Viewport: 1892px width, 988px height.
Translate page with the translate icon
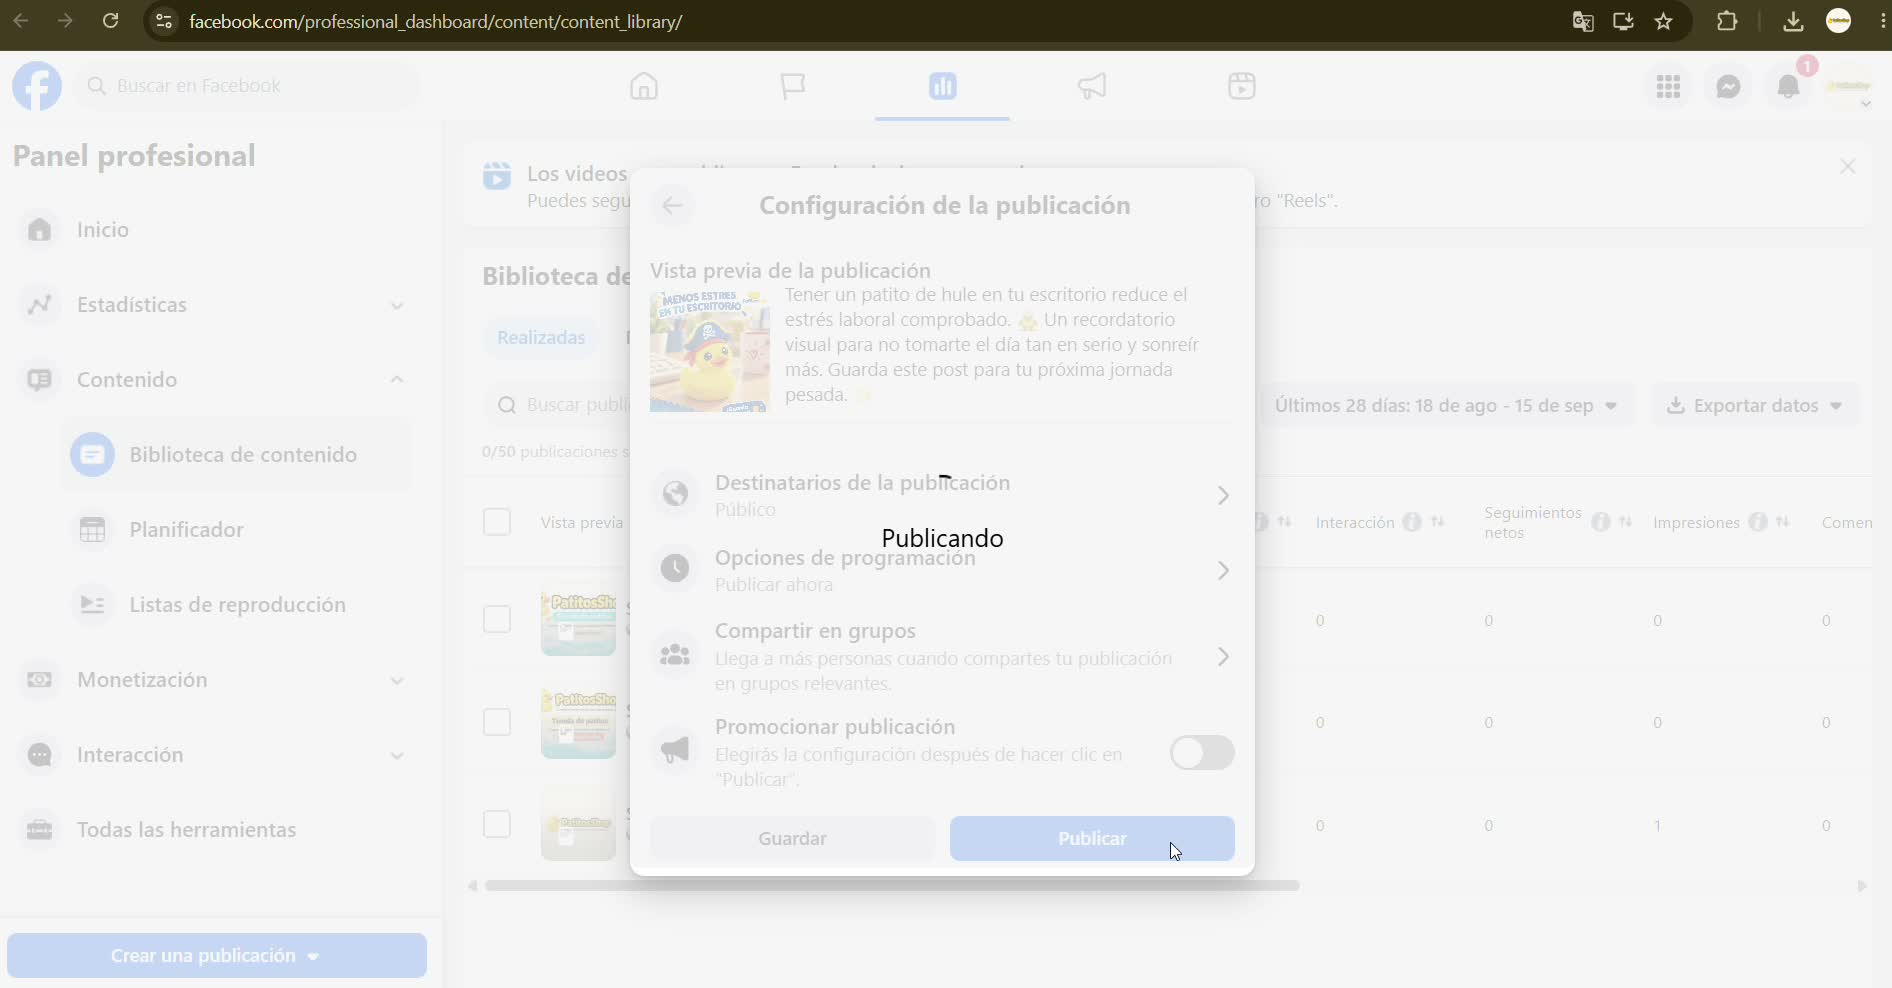point(1583,21)
